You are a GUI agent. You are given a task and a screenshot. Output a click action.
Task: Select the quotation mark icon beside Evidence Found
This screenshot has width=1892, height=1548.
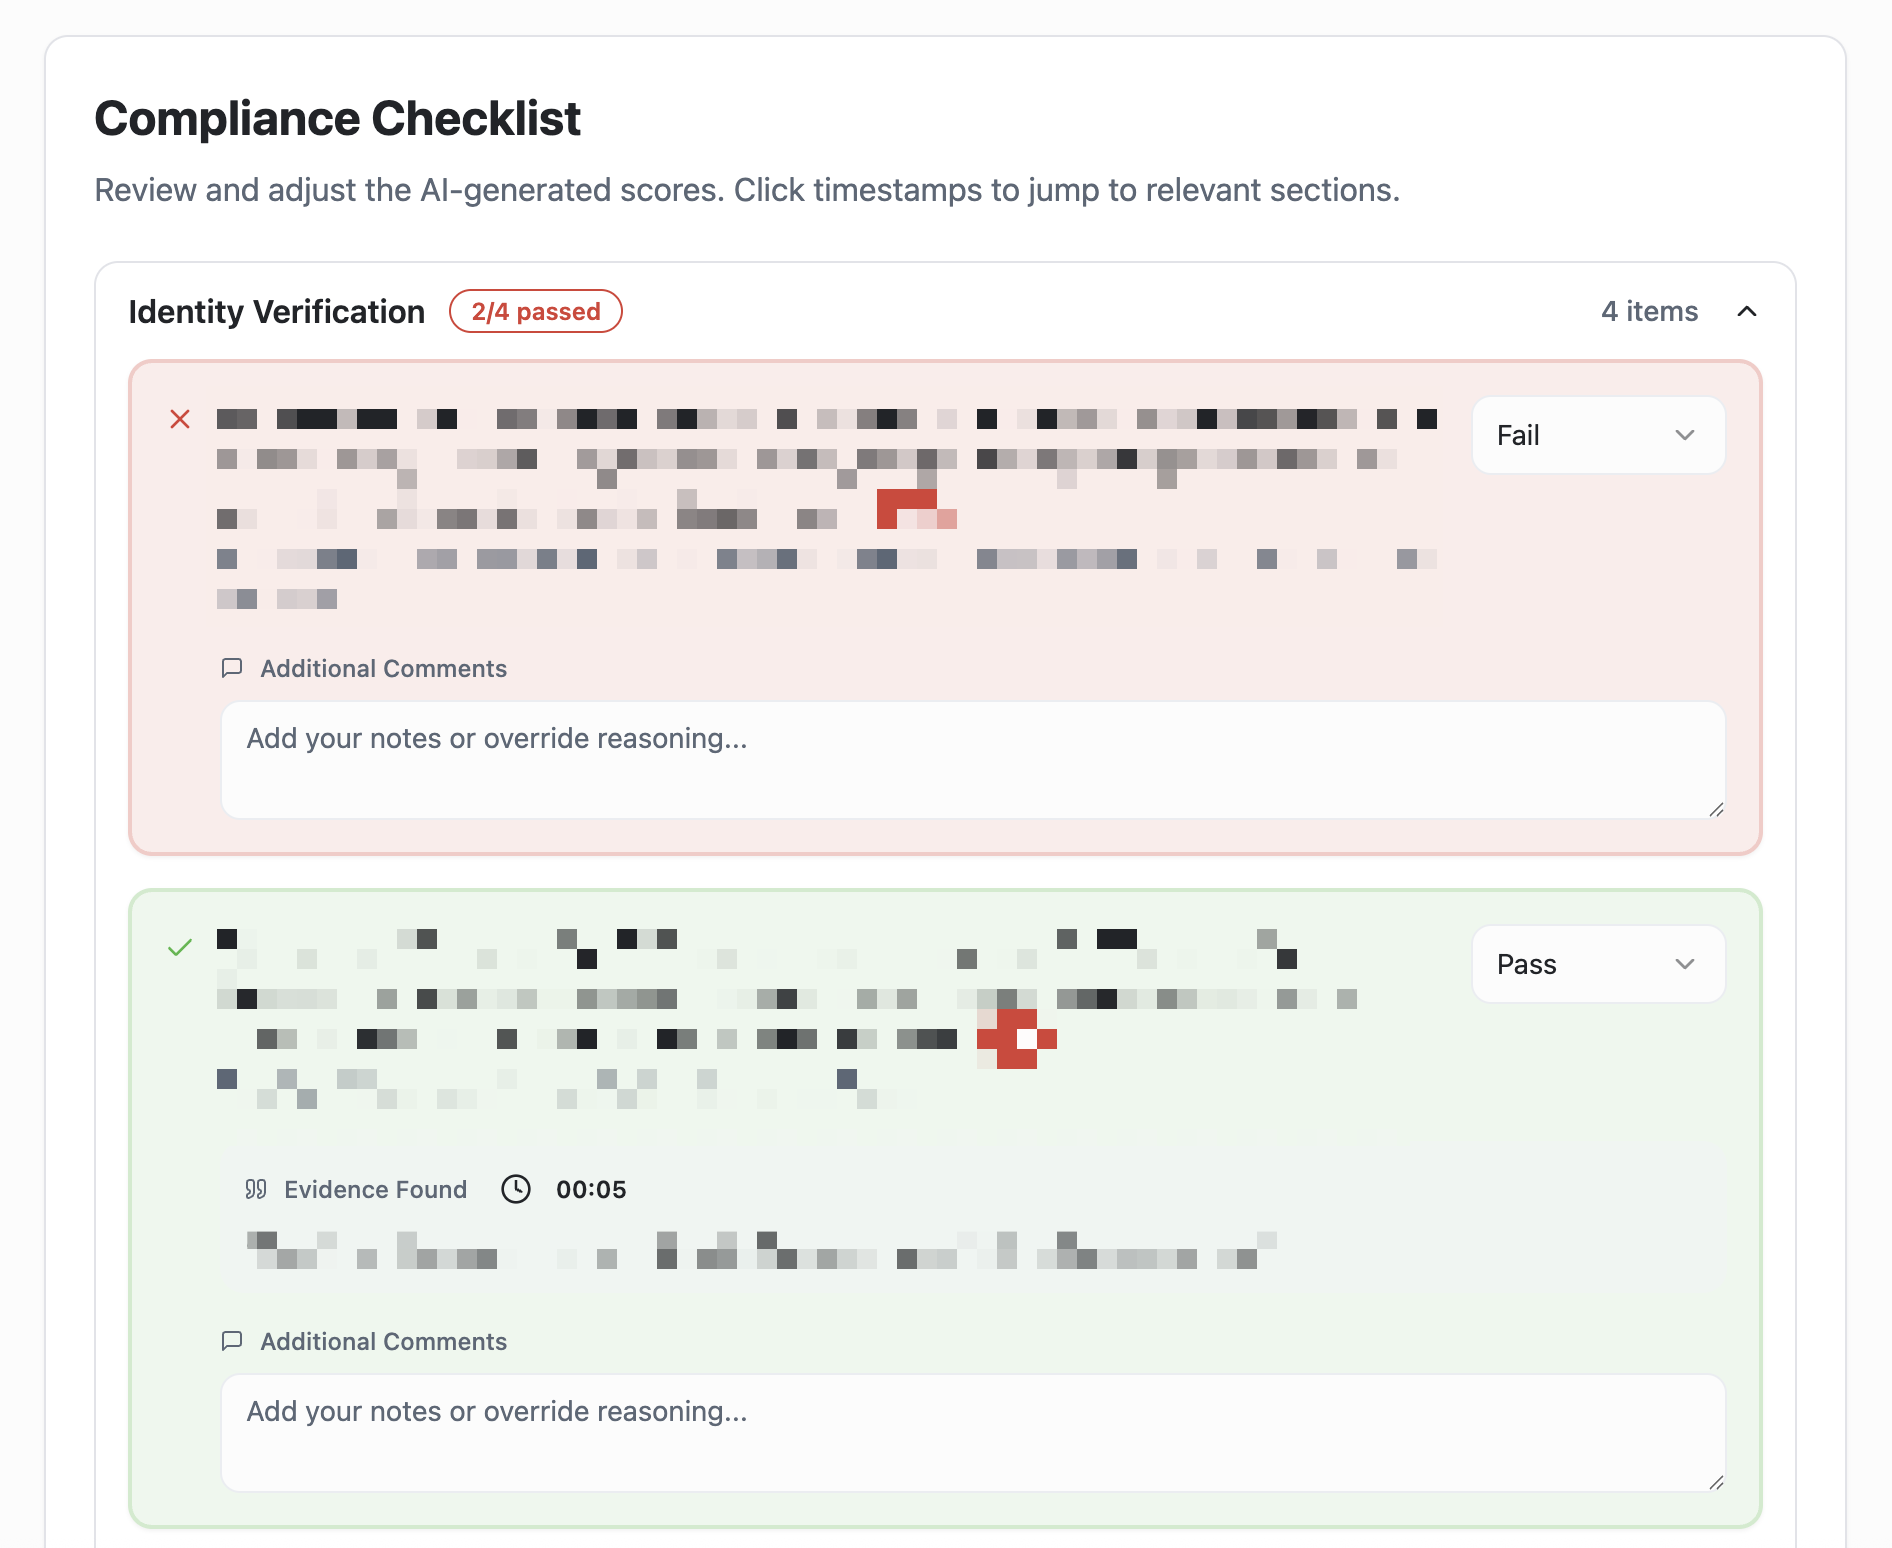pos(257,1189)
